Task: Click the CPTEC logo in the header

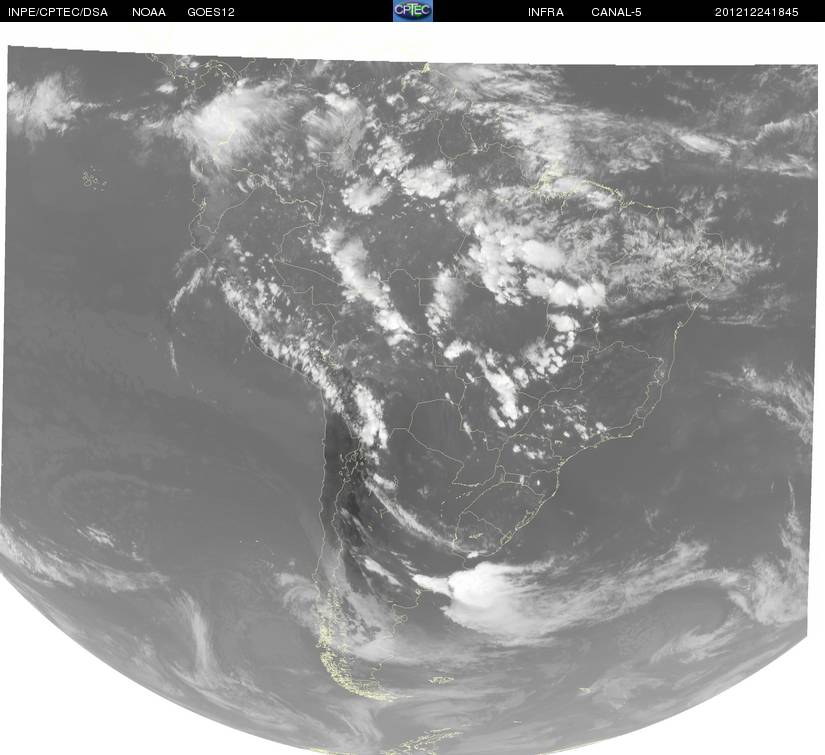Action: [x=413, y=11]
